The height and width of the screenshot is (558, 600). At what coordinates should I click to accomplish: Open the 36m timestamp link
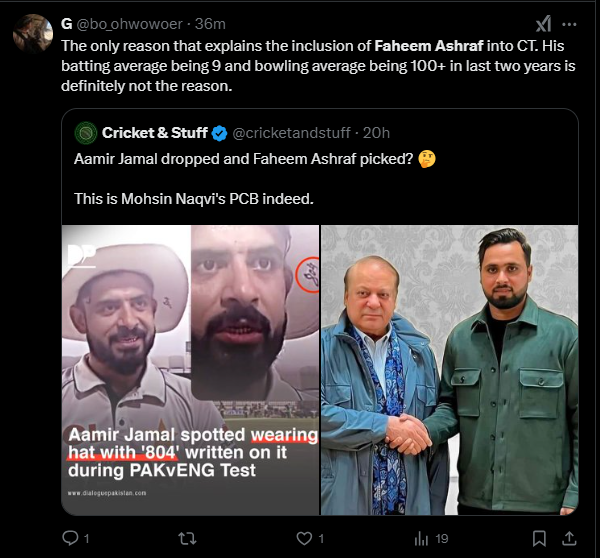pyautogui.click(x=210, y=24)
